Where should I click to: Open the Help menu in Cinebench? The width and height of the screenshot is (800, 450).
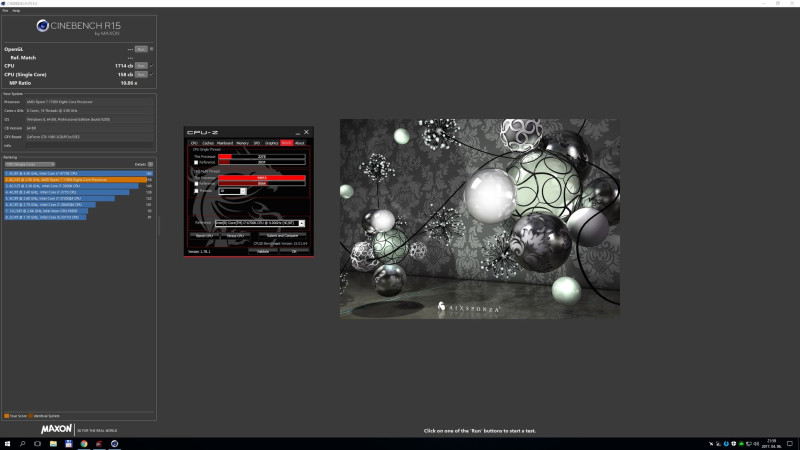coord(16,10)
